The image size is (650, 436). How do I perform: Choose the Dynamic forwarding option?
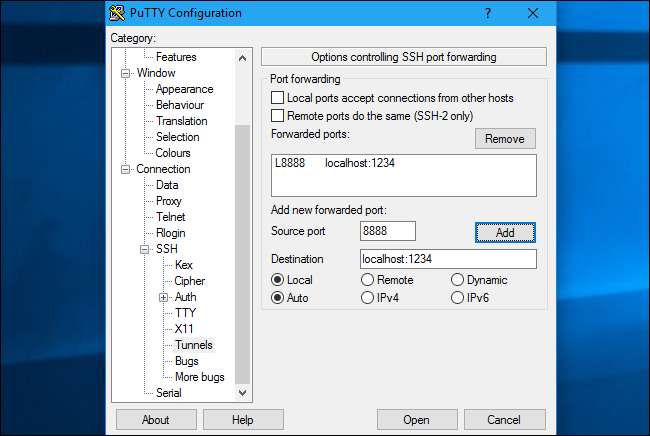458,280
